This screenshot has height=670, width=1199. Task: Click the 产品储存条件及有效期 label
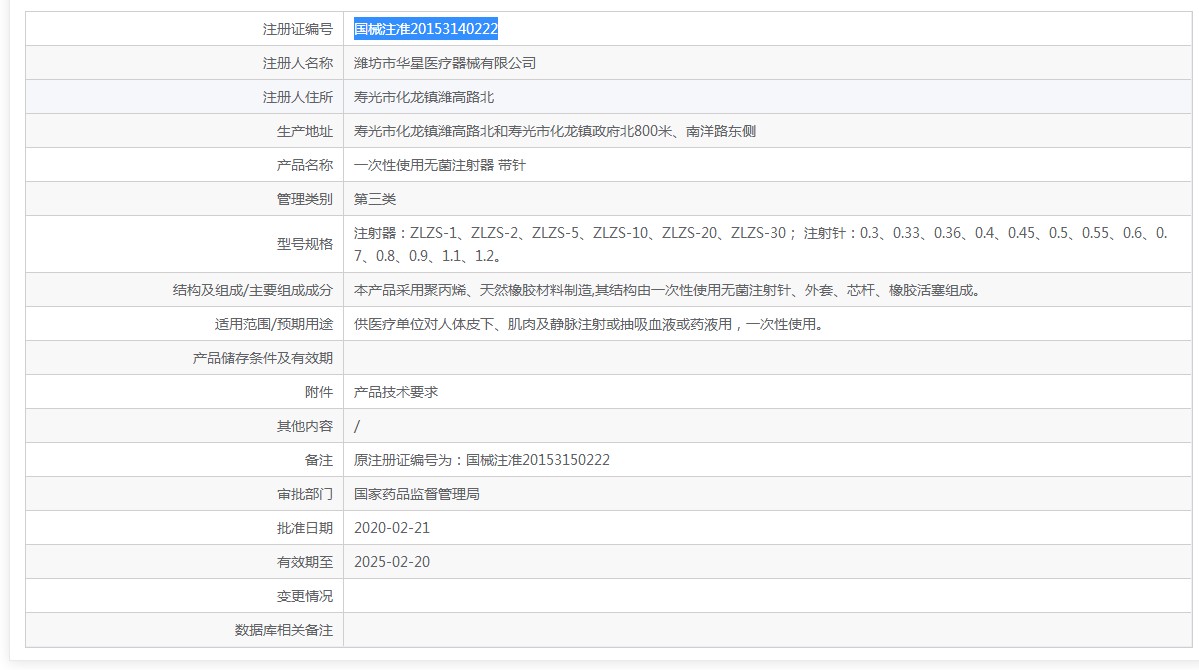(x=262, y=358)
